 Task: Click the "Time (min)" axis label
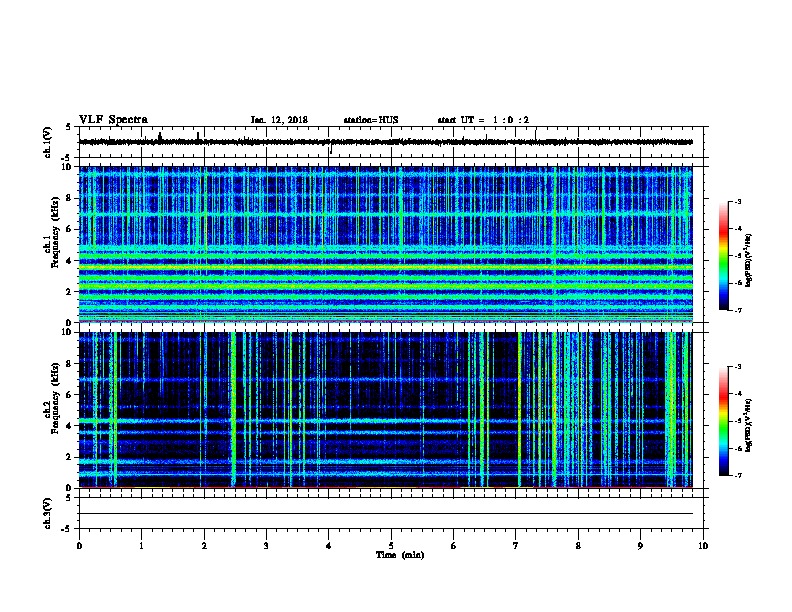400,555
